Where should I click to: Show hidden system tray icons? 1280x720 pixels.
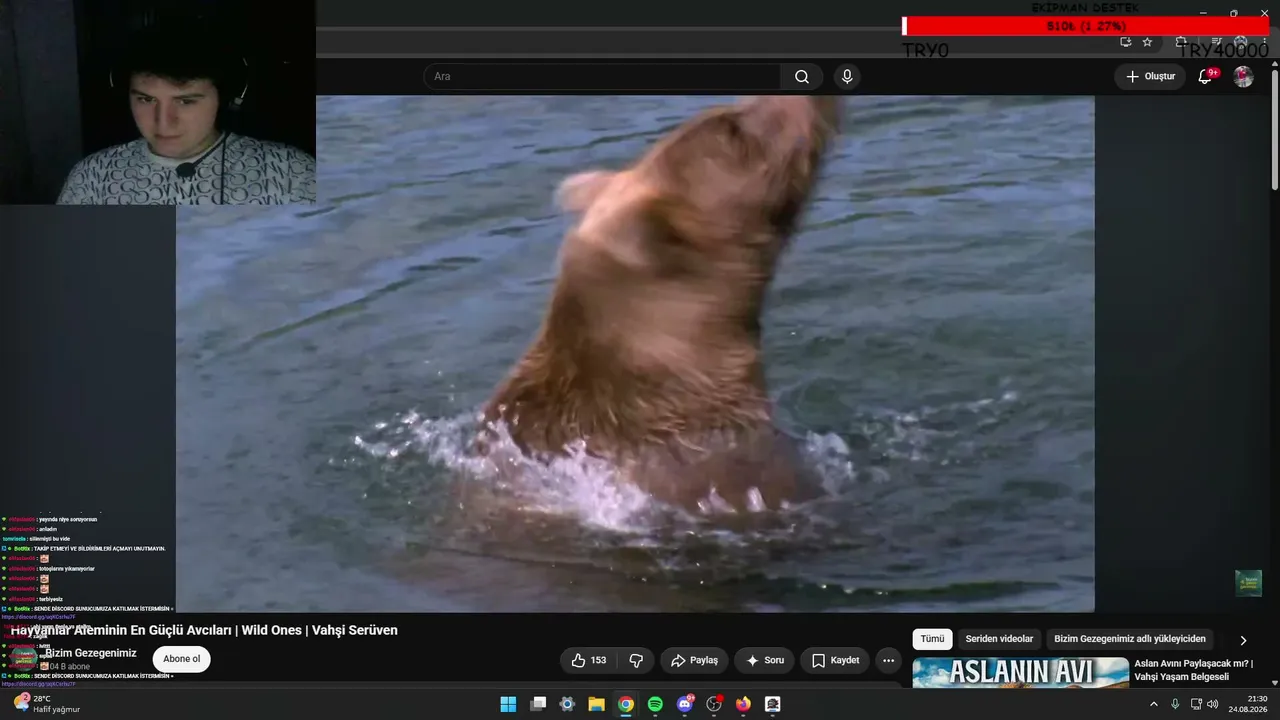pos(1154,704)
